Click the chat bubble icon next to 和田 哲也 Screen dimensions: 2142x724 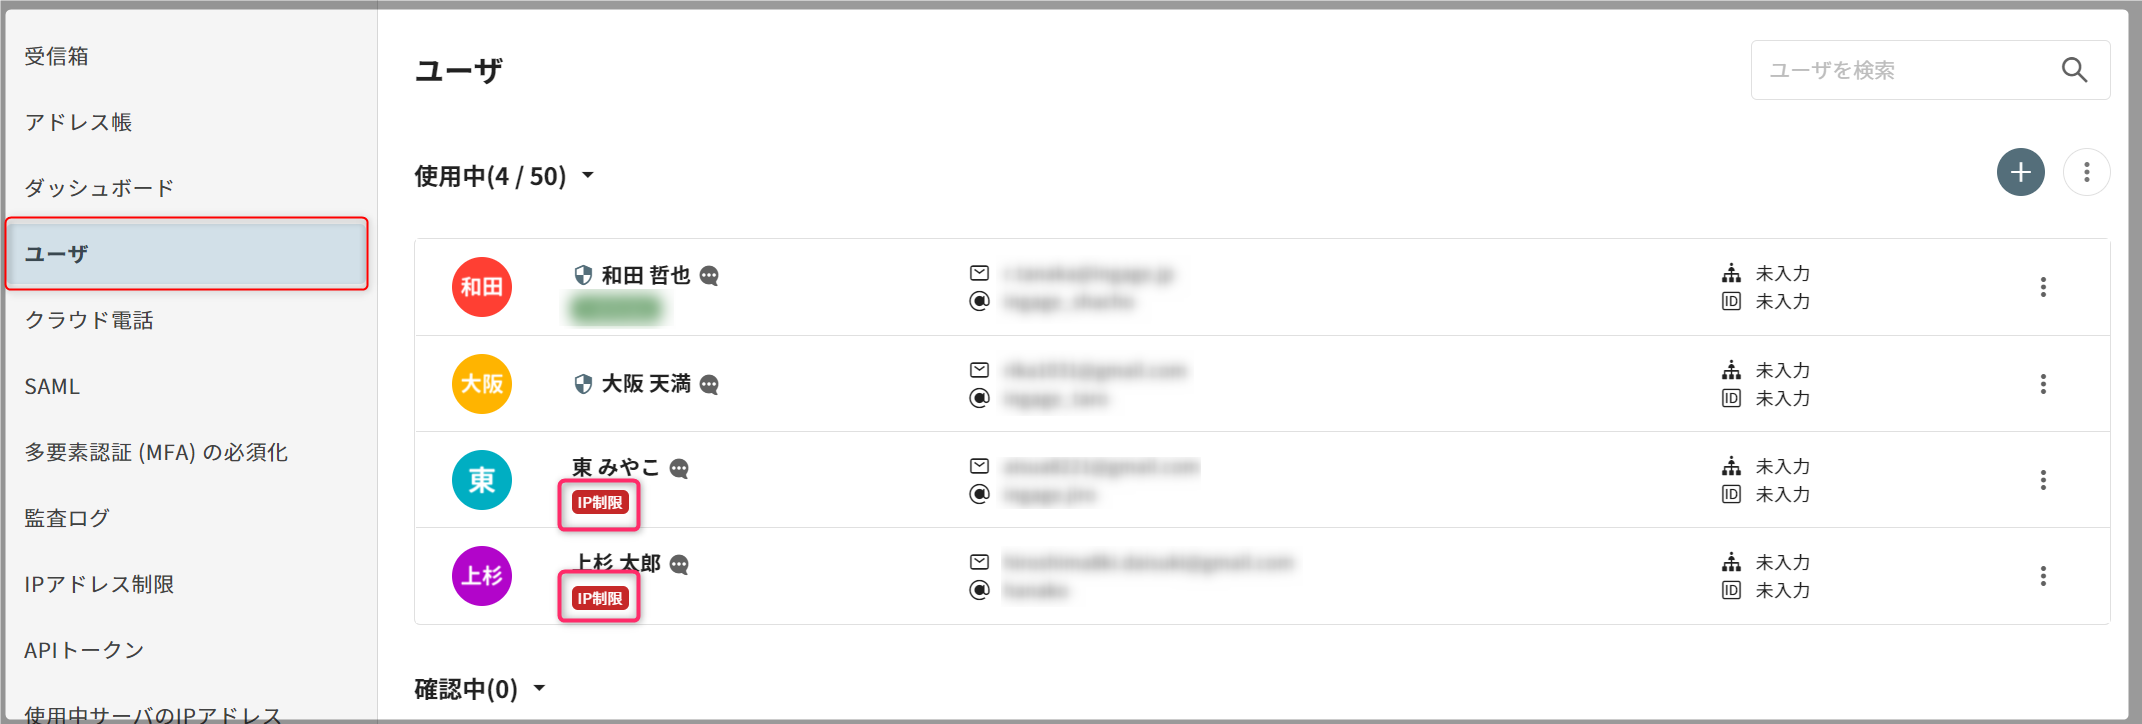[x=709, y=276]
